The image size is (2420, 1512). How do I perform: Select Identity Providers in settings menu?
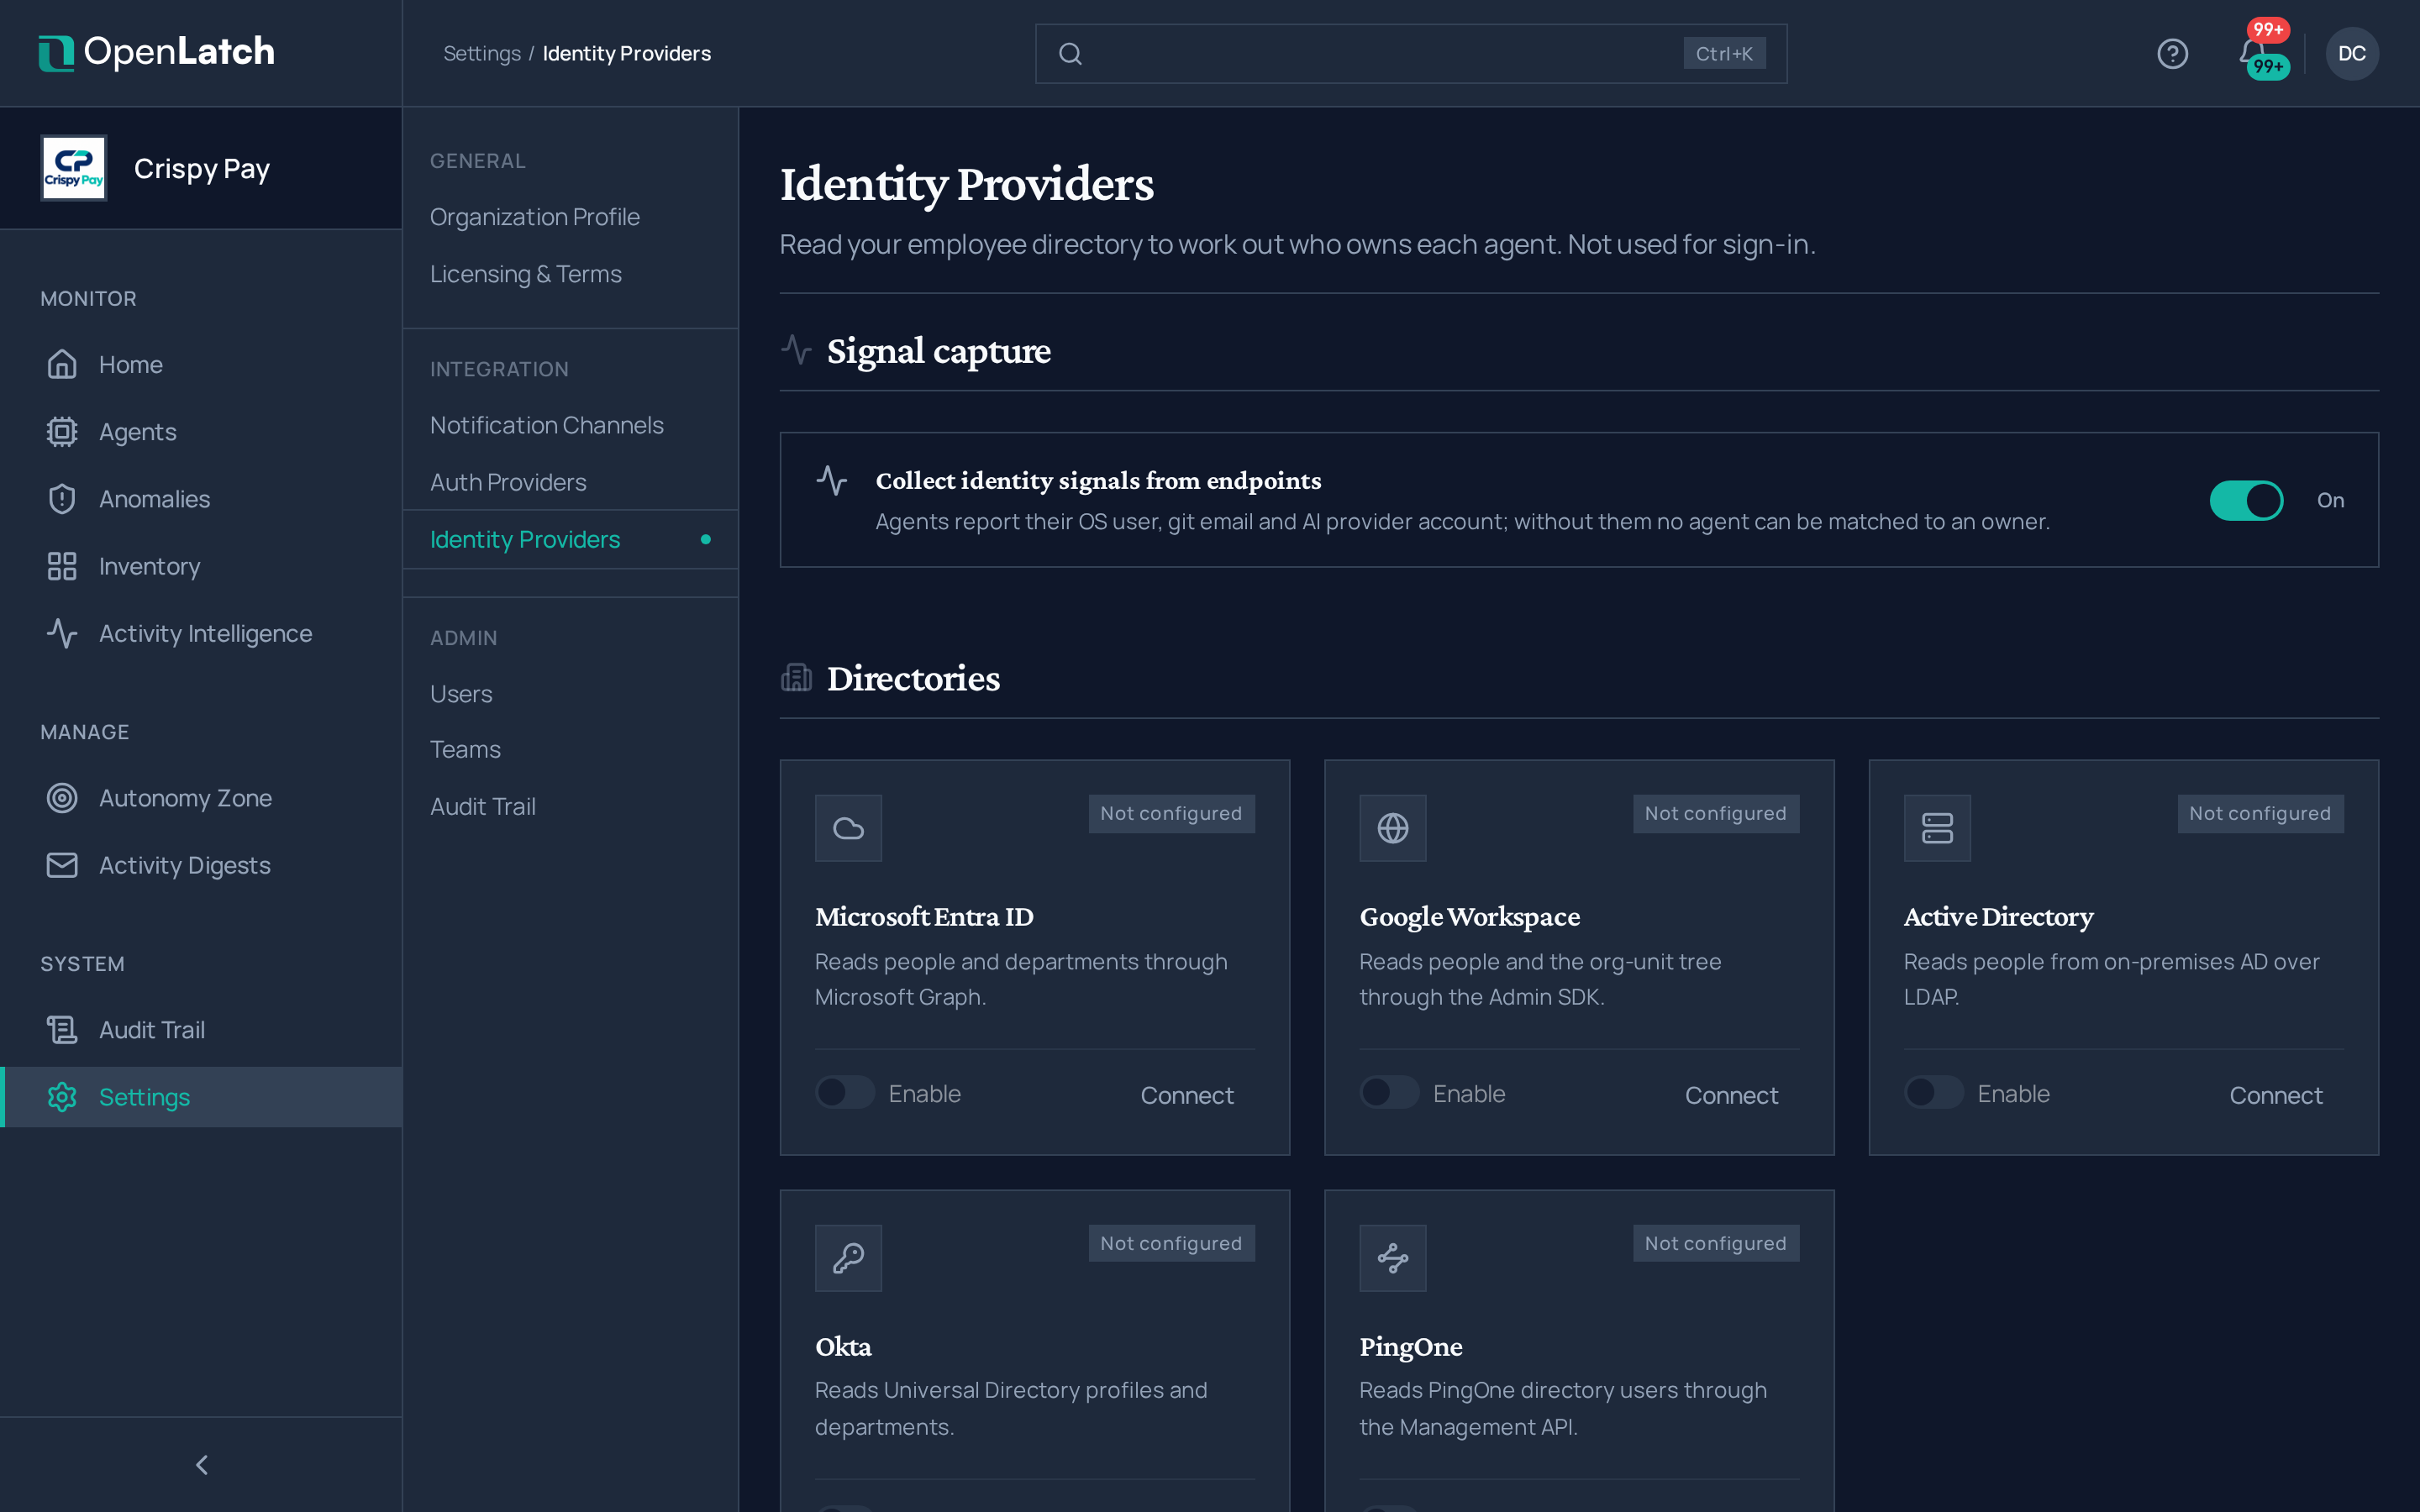pyautogui.click(x=570, y=539)
